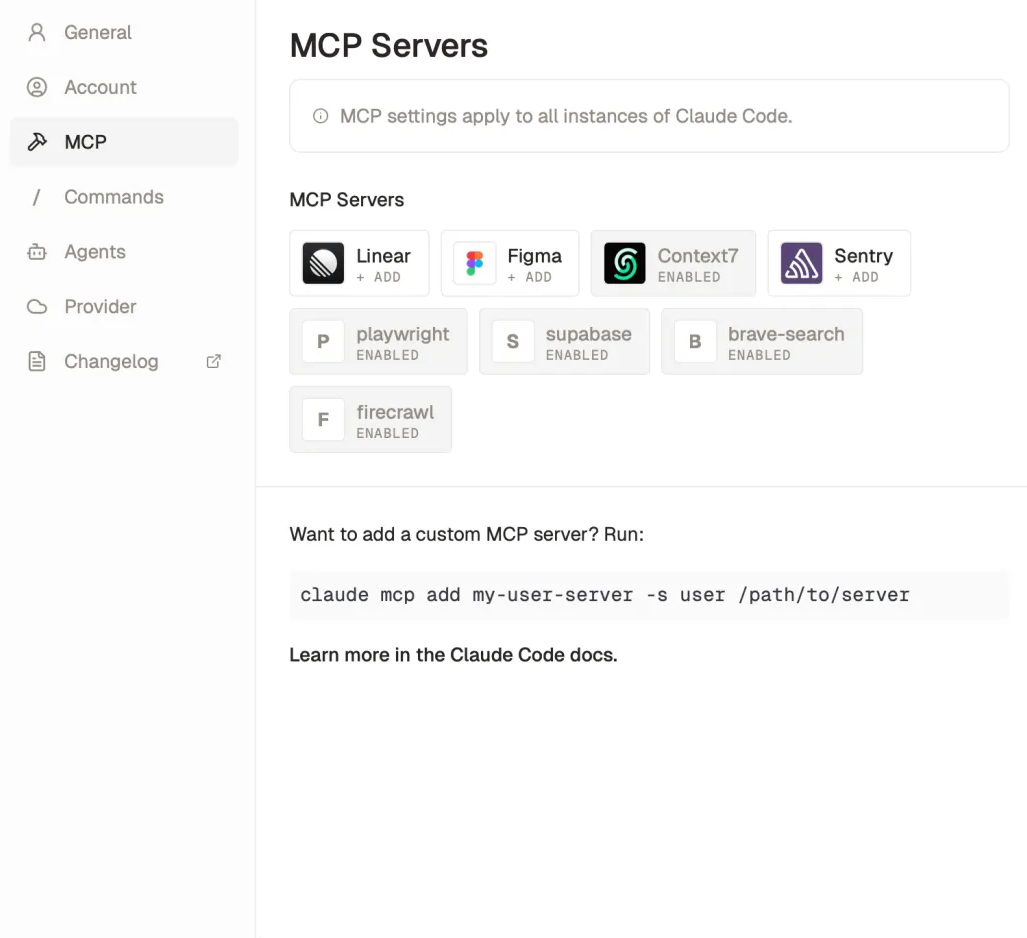Click 'Want to add a custom MCP server? Run:' text
Image resolution: width=1027 pixels, height=938 pixels.
coord(466,535)
